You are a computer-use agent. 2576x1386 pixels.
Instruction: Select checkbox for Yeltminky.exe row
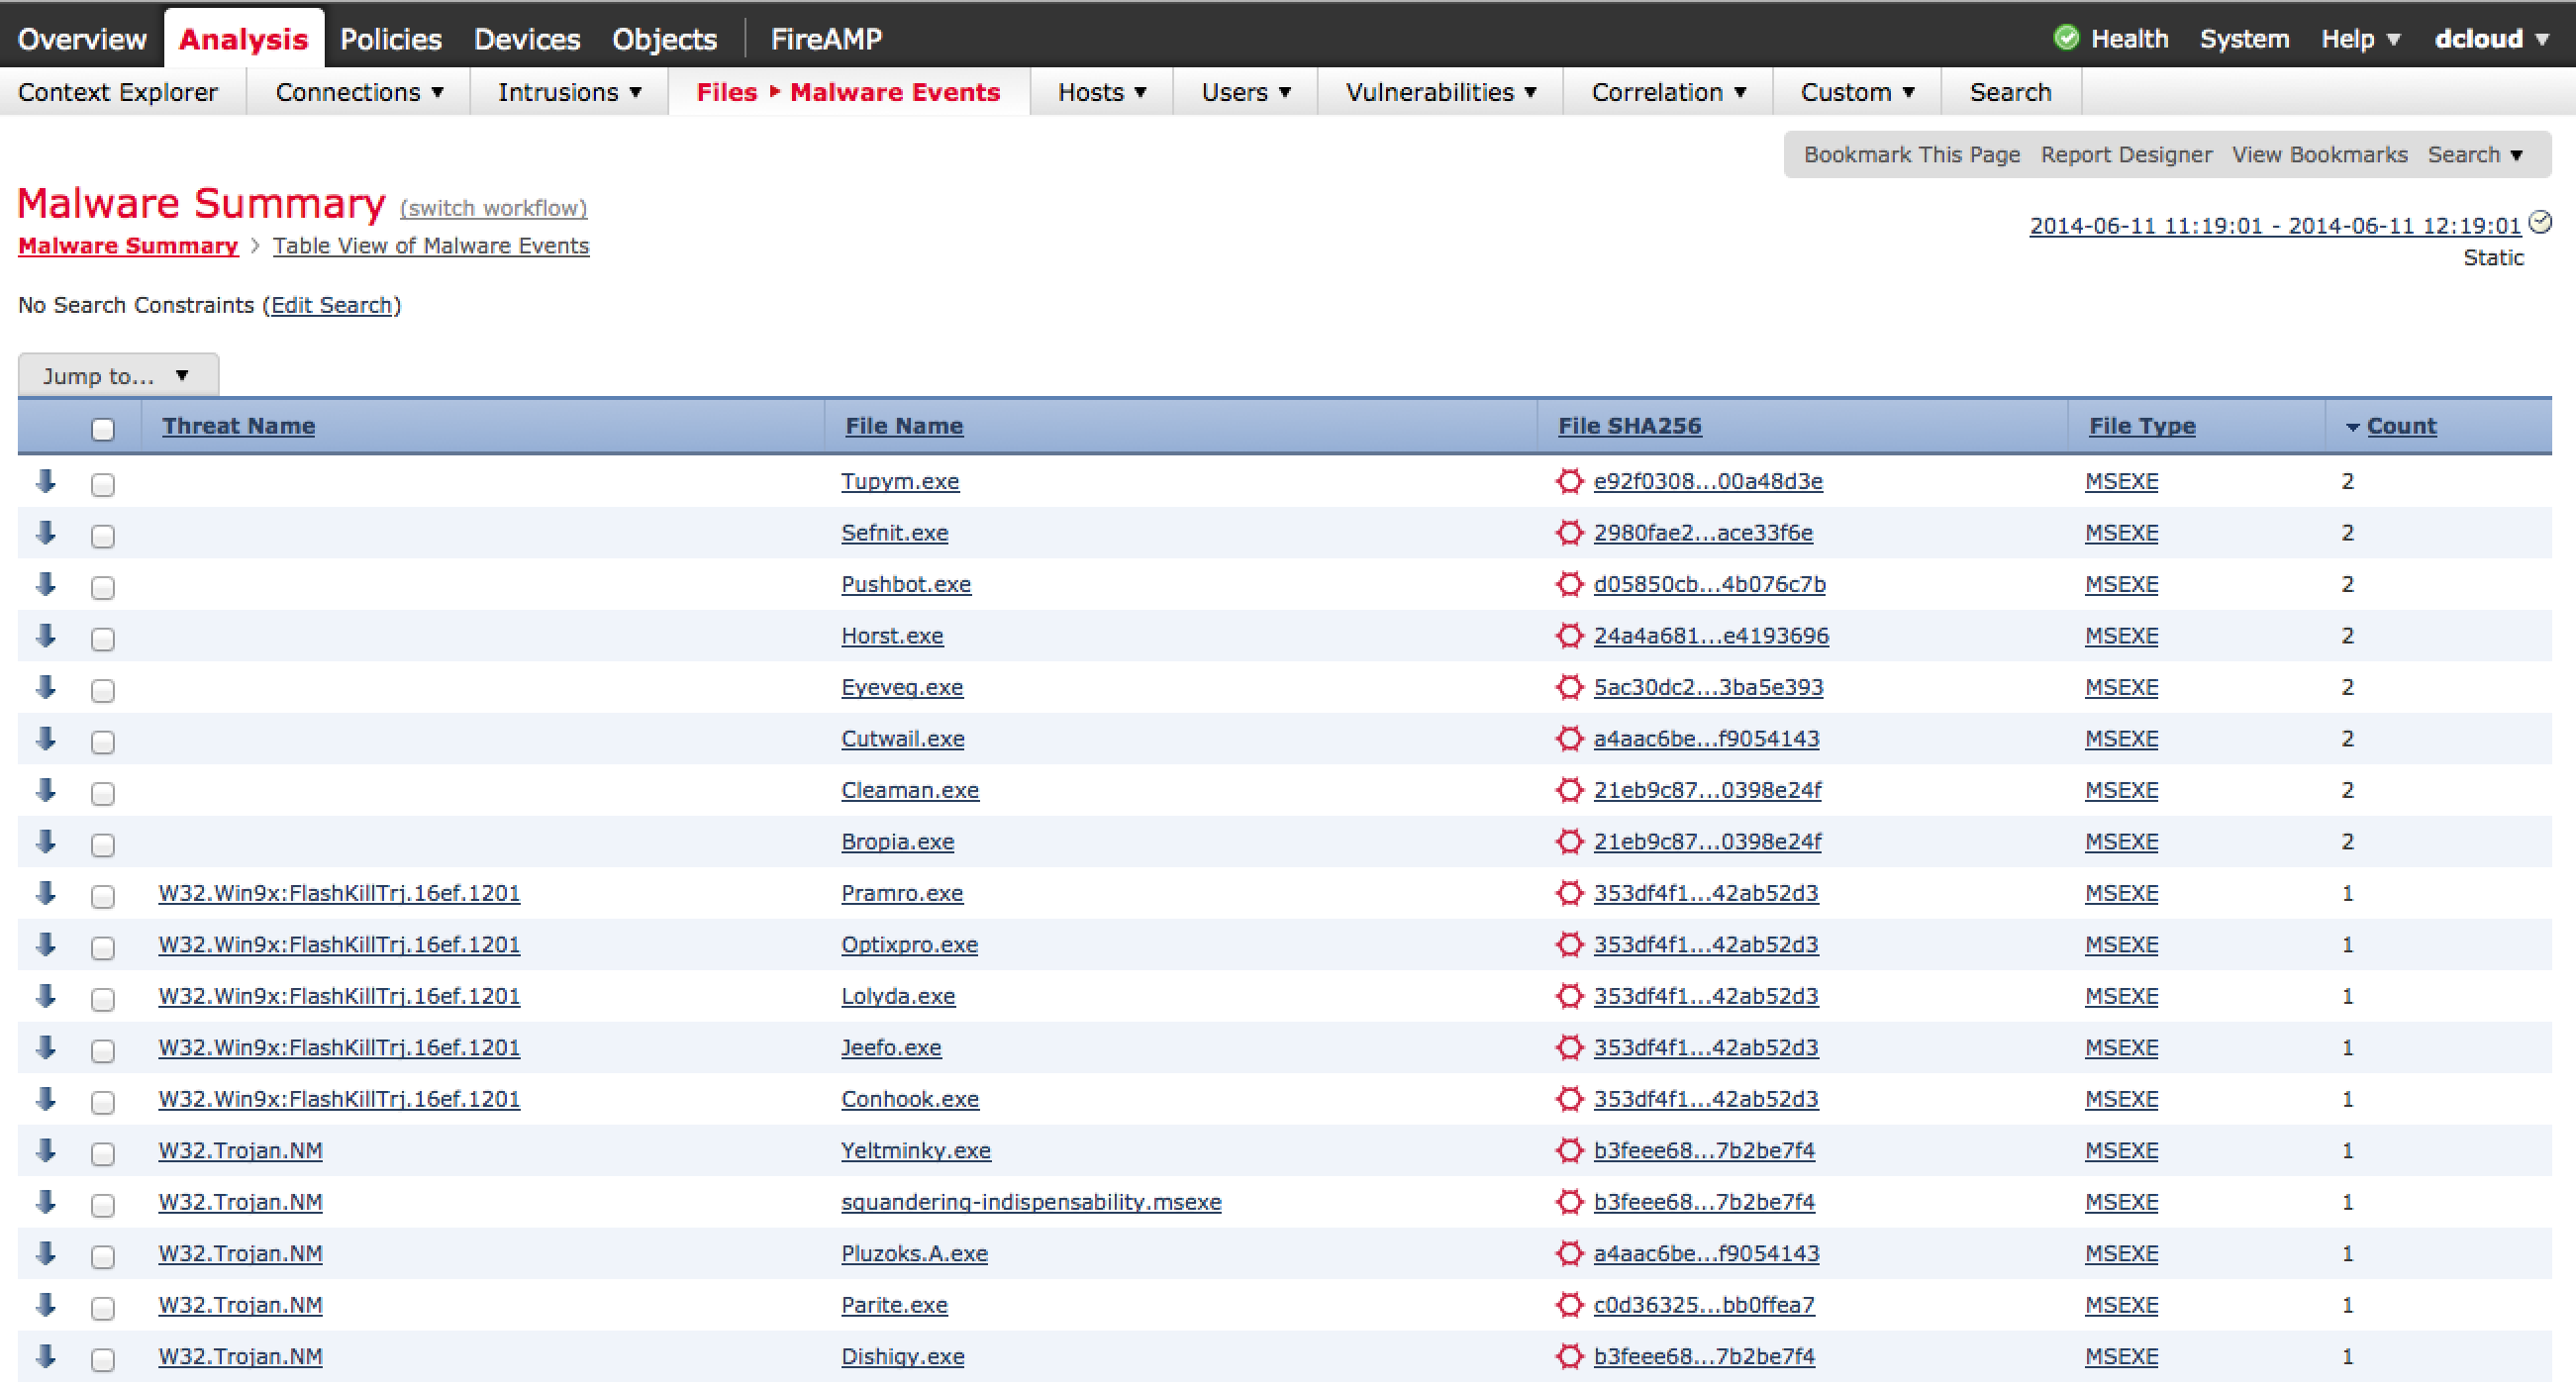point(103,1154)
